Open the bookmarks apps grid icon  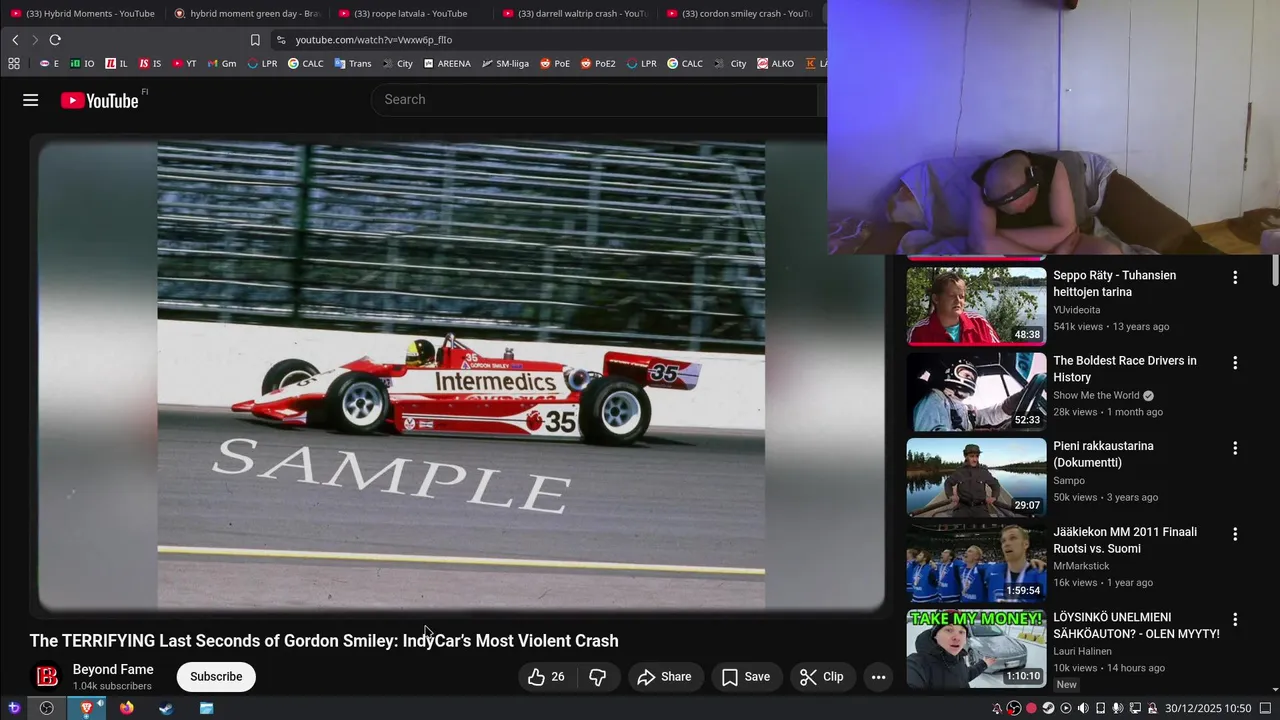(14, 63)
